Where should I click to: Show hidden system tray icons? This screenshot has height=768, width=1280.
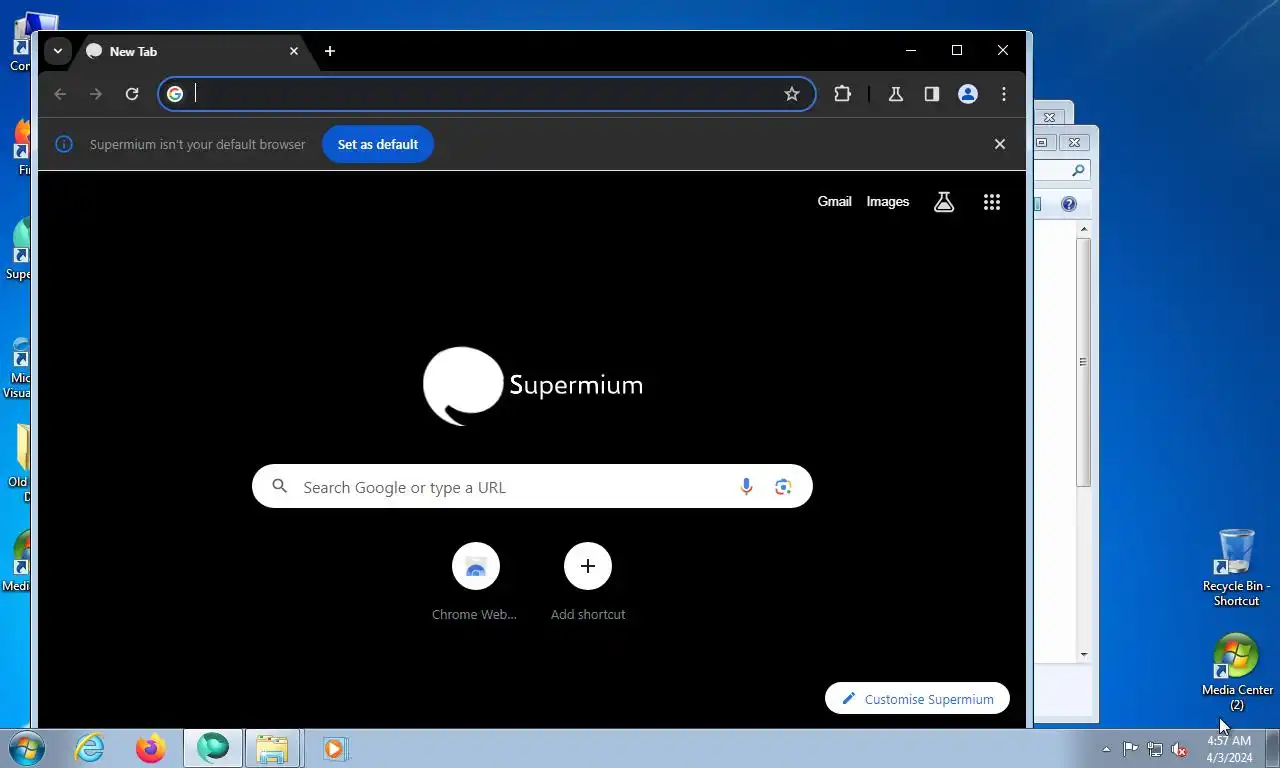click(1106, 749)
